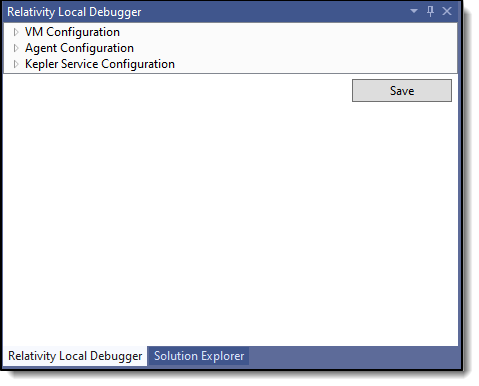
Task: Expand the VM Configuration node triangle
Action: point(16,32)
